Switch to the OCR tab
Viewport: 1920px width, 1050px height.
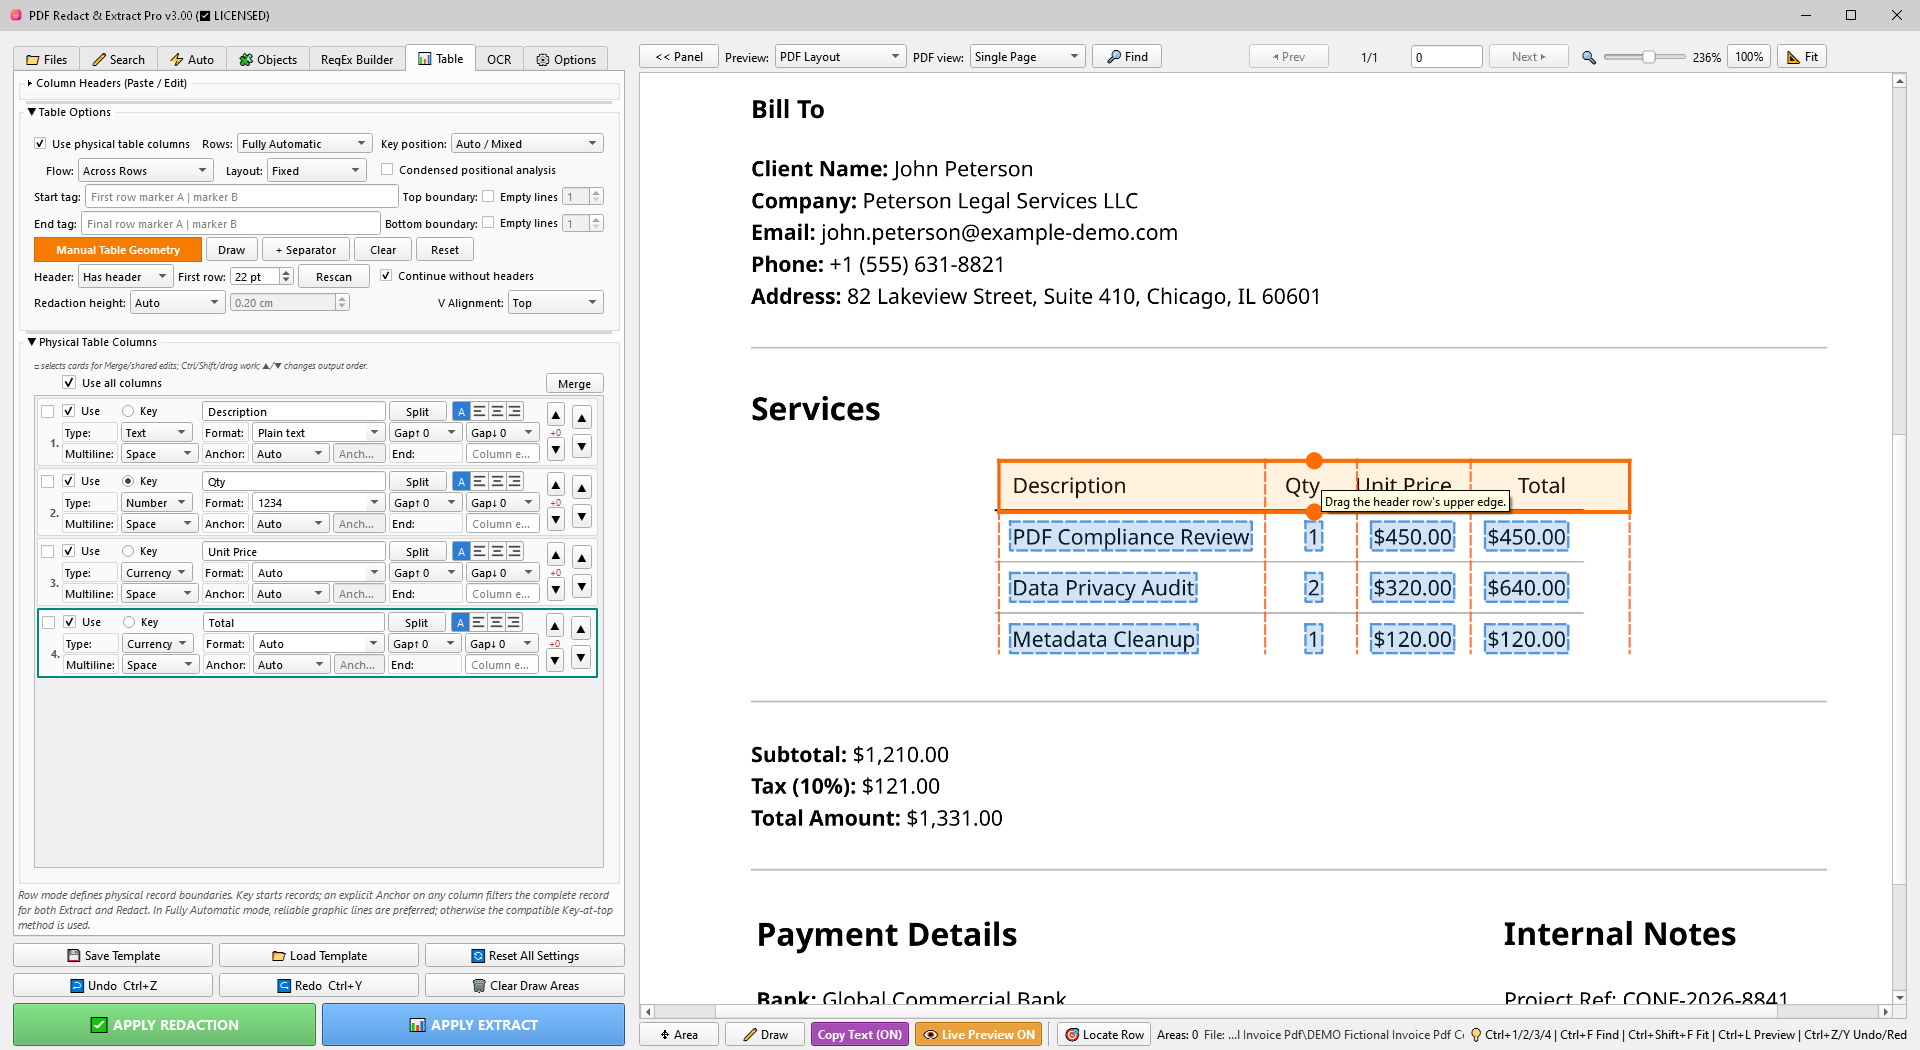pyautogui.click(x=499, y=59)
